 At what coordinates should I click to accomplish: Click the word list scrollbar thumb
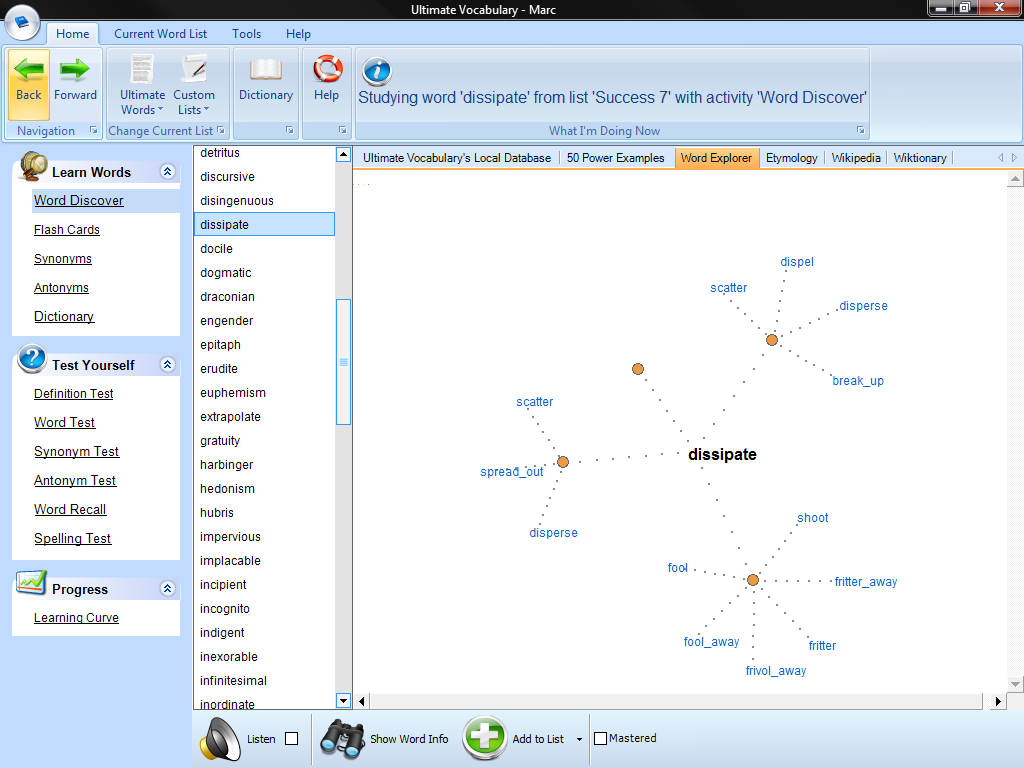coord(344,362)
